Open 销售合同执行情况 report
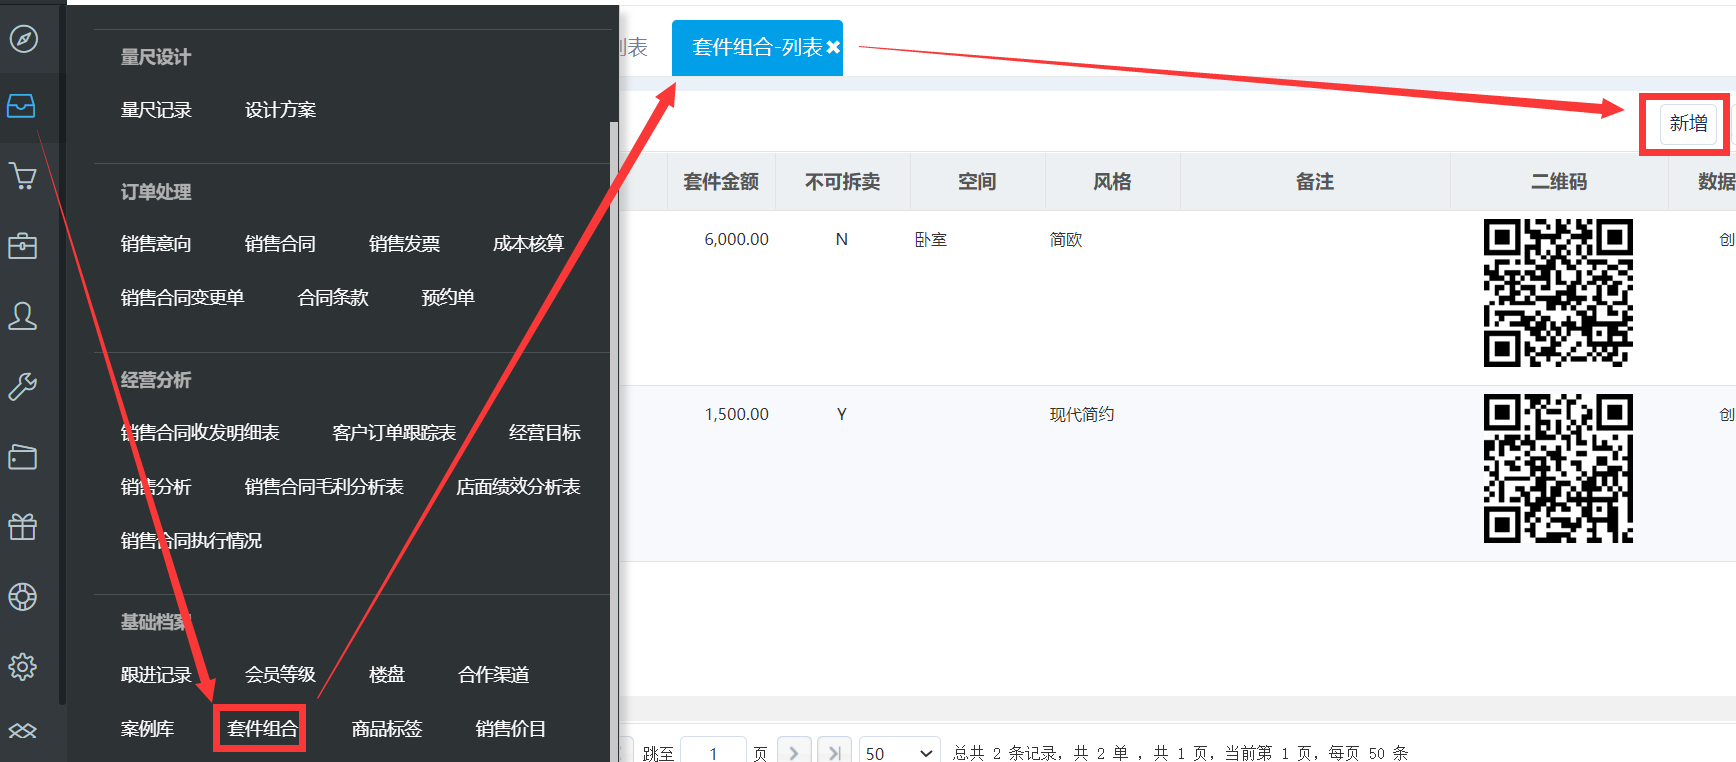 tap(191, 541)
